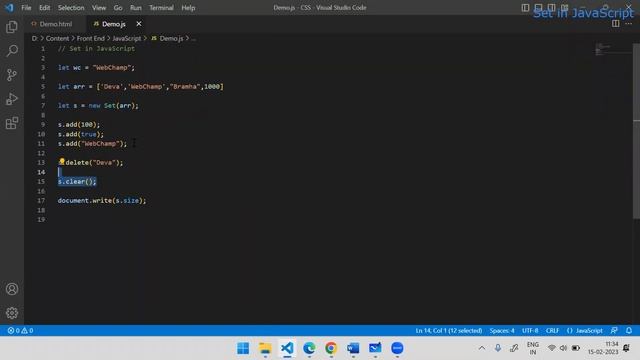The width and height of the screenshot is (640, 360).
Task: Open the taskbar clock and date
Action: tap(603, 348)
